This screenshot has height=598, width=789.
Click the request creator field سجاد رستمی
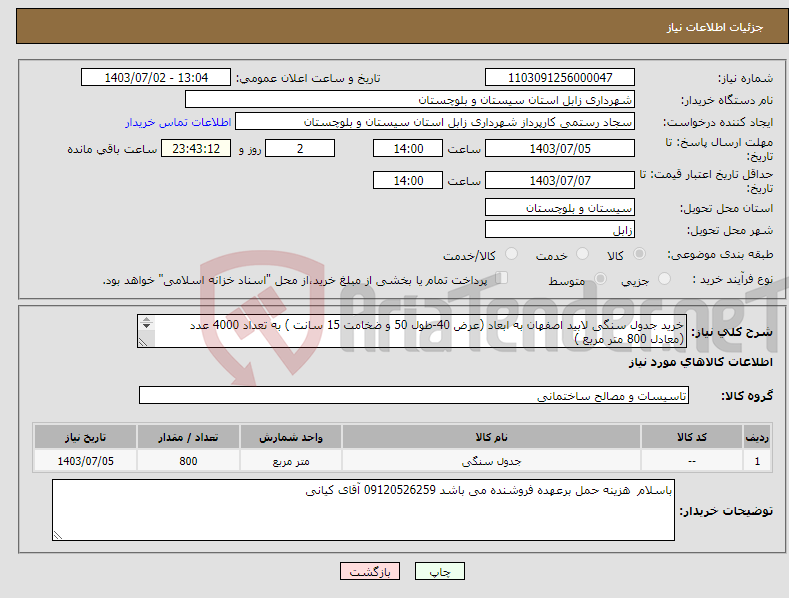[435, 122]
